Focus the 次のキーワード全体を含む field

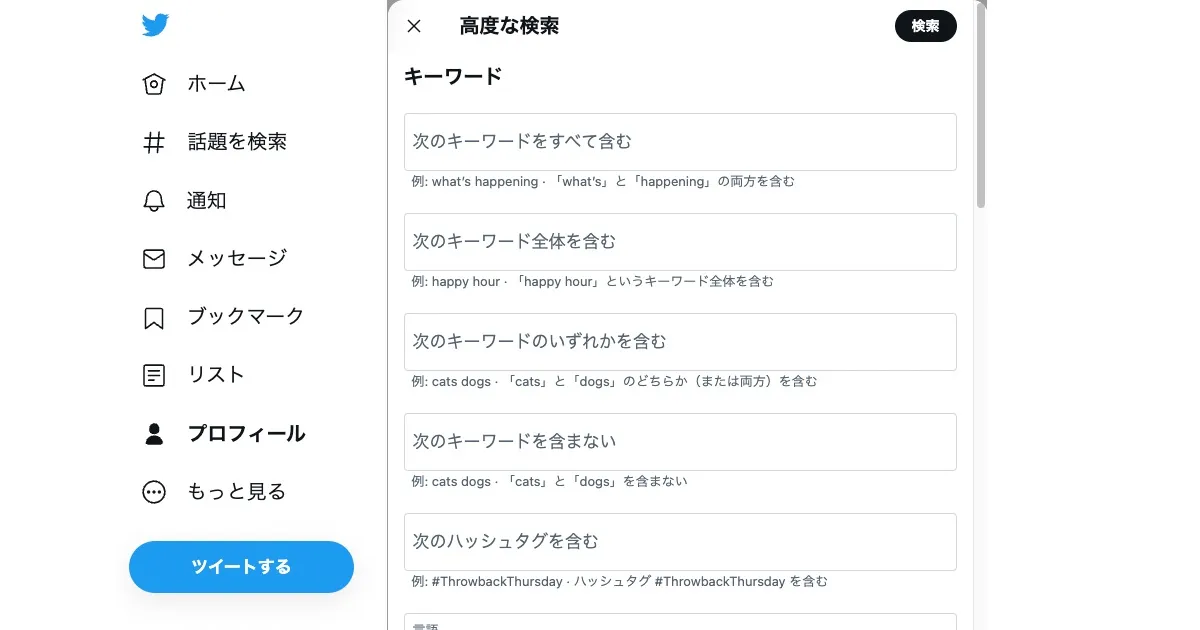680,242
